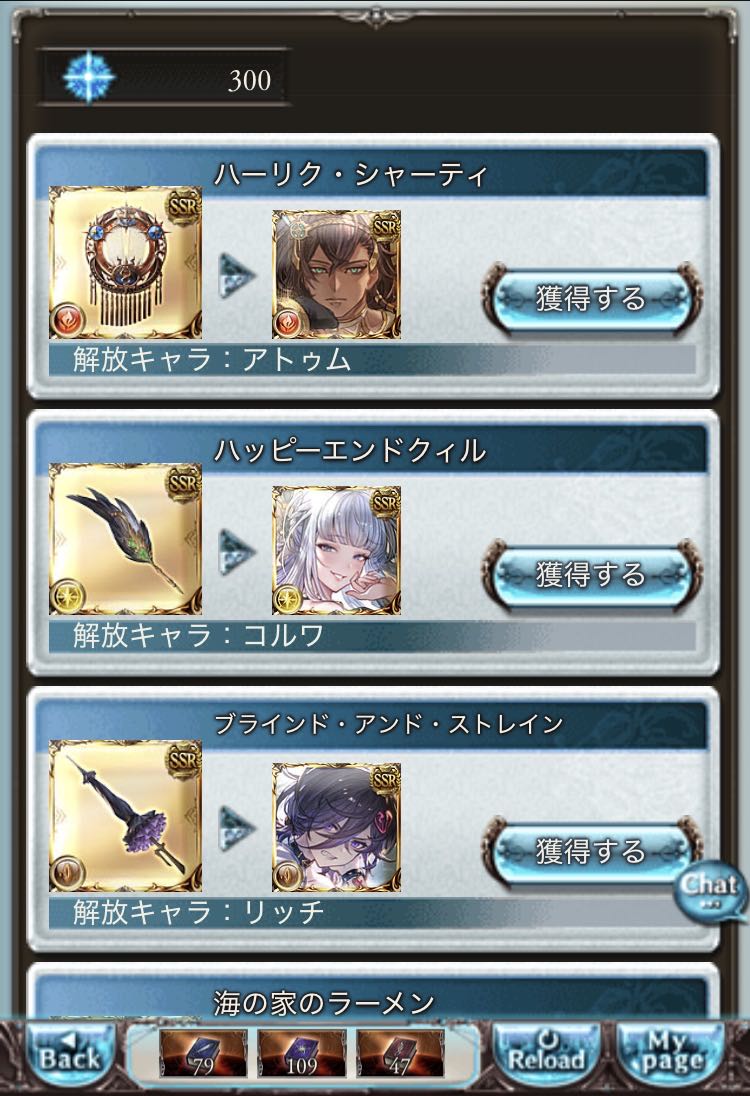This screenshot has width=750, height=1096.
Task: Select the 海の家のラーメン item header
Action: click(324, 1003)
